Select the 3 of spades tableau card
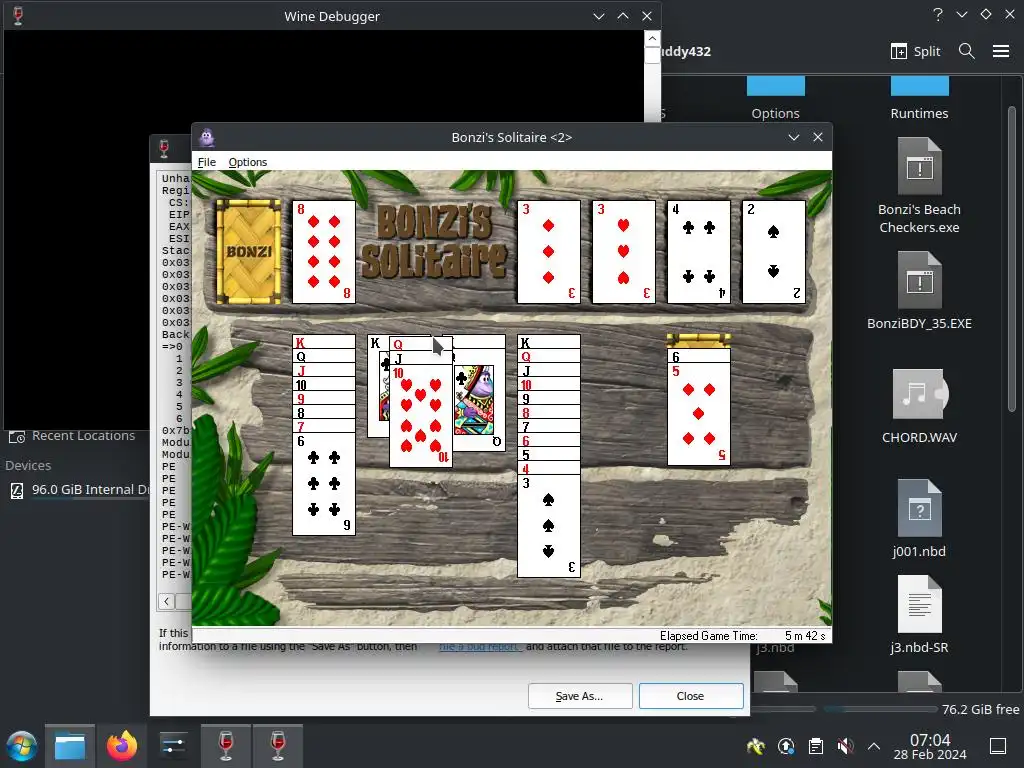 click(x=549, y=526)
